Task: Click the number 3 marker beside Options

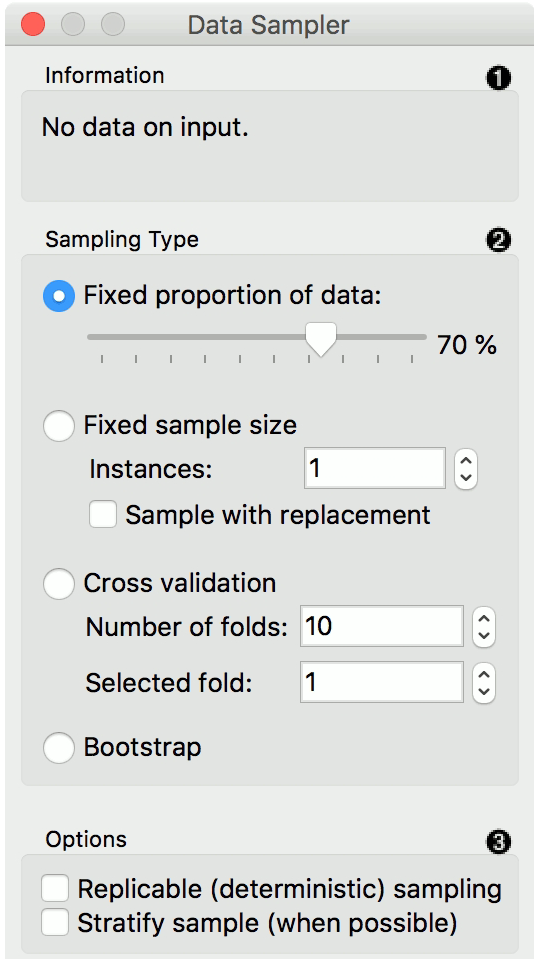Action: 499,843
